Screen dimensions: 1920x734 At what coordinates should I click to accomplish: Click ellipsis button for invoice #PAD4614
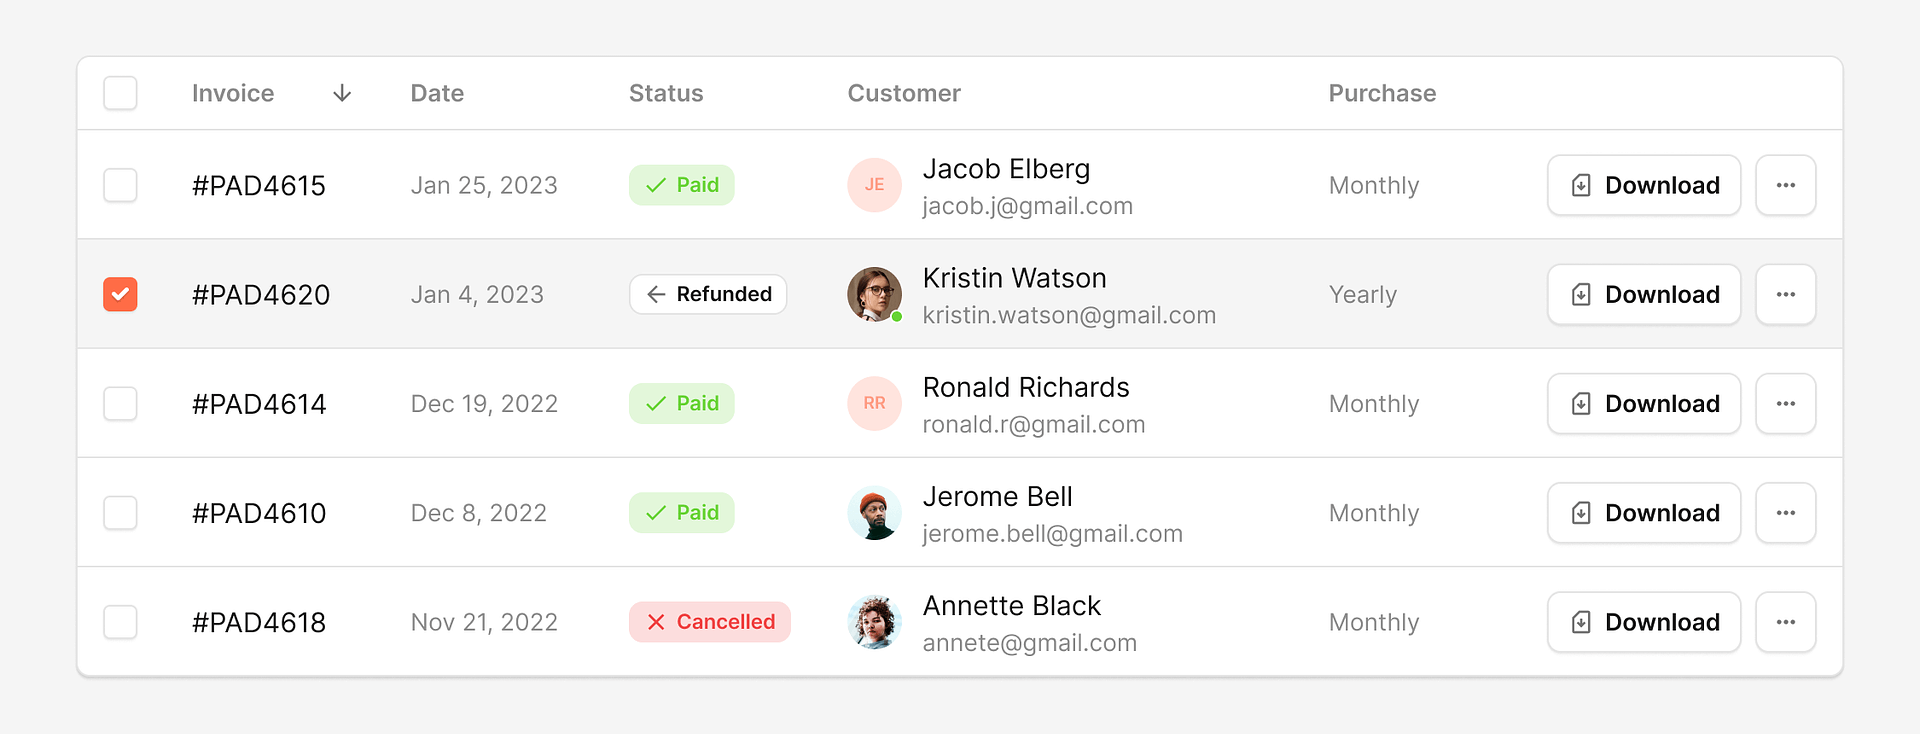coord(1785,403)
